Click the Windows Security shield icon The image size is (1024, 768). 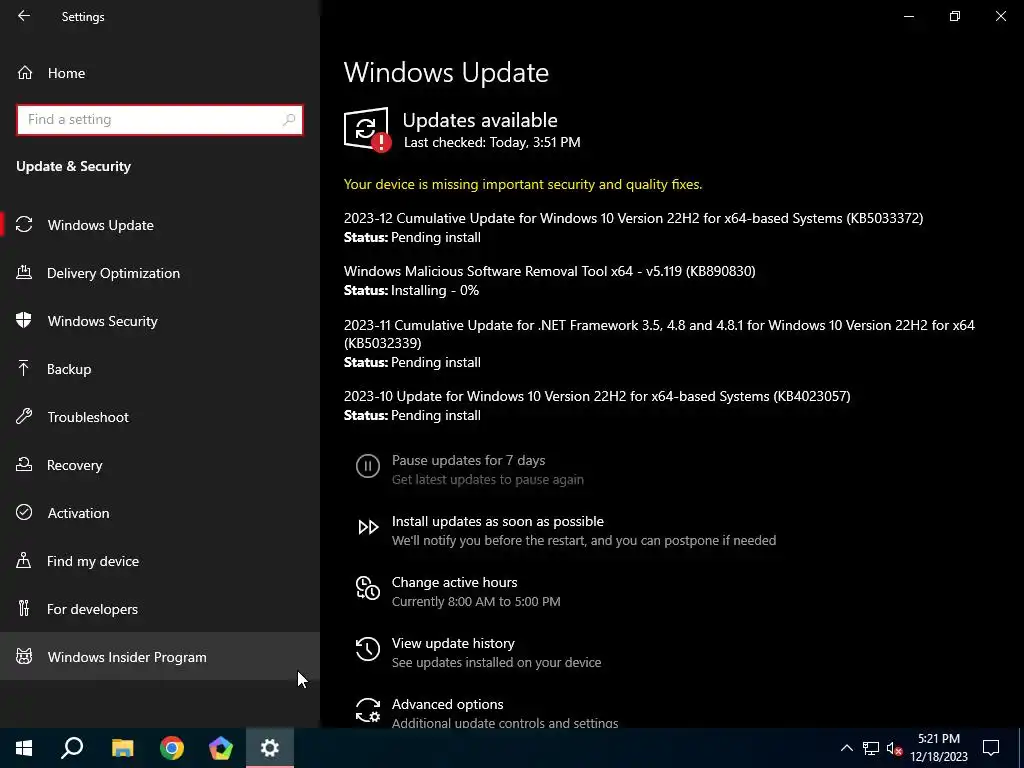point(24,321)
